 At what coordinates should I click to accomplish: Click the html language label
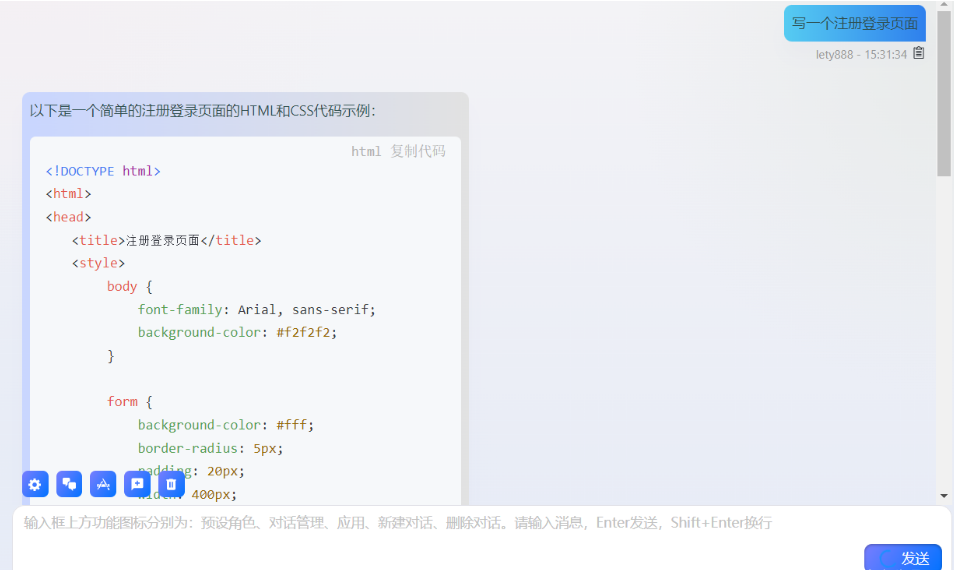click(366, 151)
